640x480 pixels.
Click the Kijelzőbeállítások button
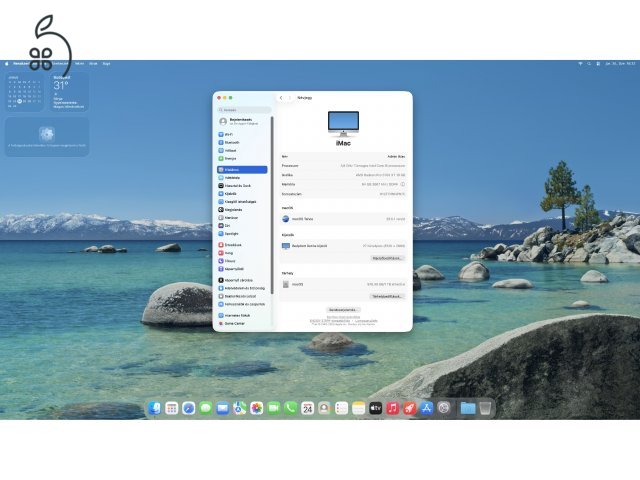tap(387, 258)
